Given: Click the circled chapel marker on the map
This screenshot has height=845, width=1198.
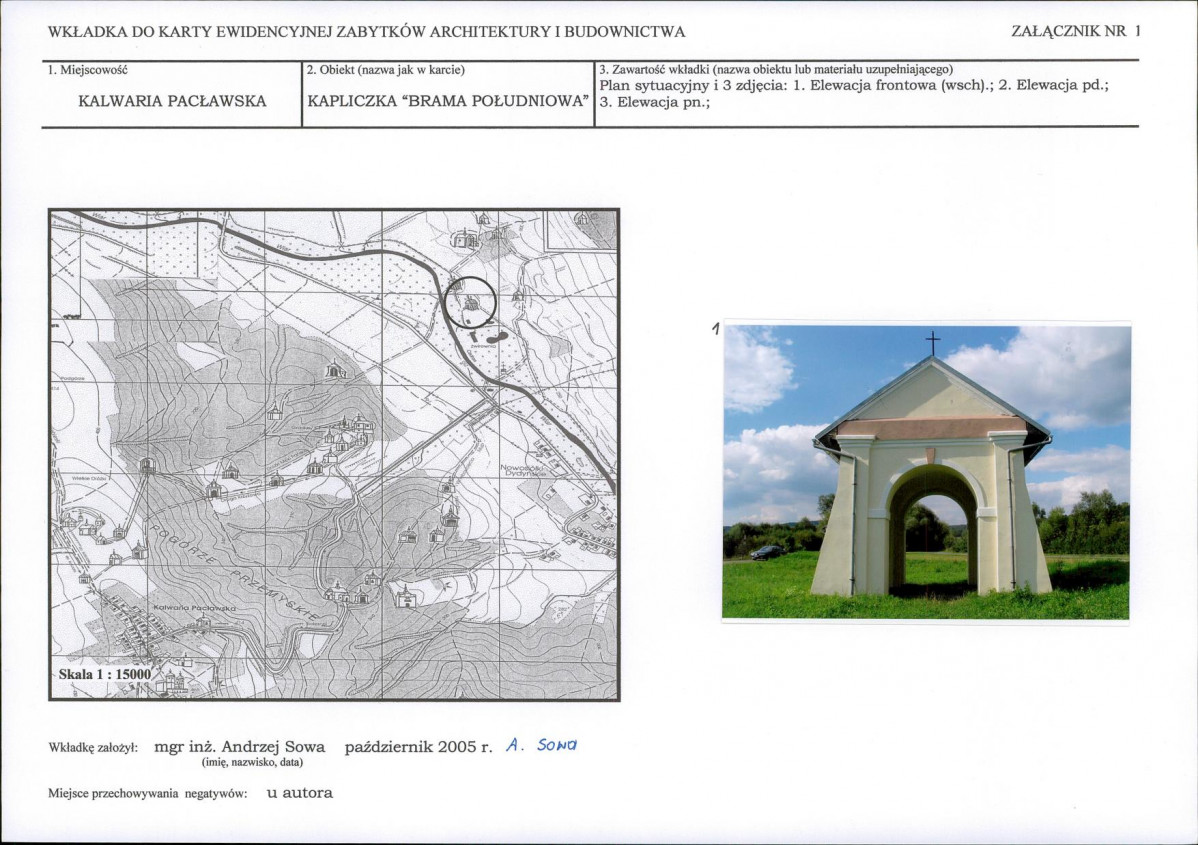Looking at the screenshot, I should pos(469,302).
